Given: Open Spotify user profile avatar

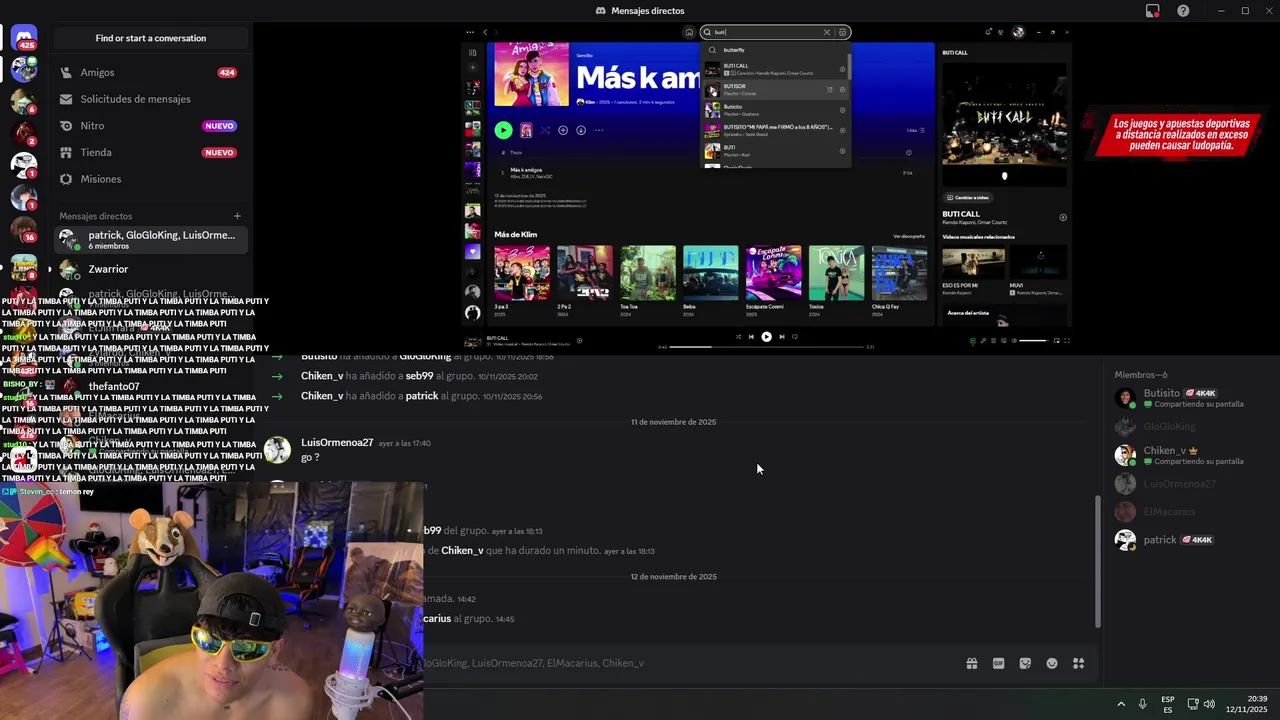Looking at the screenshot, I should pos(1018,32).
